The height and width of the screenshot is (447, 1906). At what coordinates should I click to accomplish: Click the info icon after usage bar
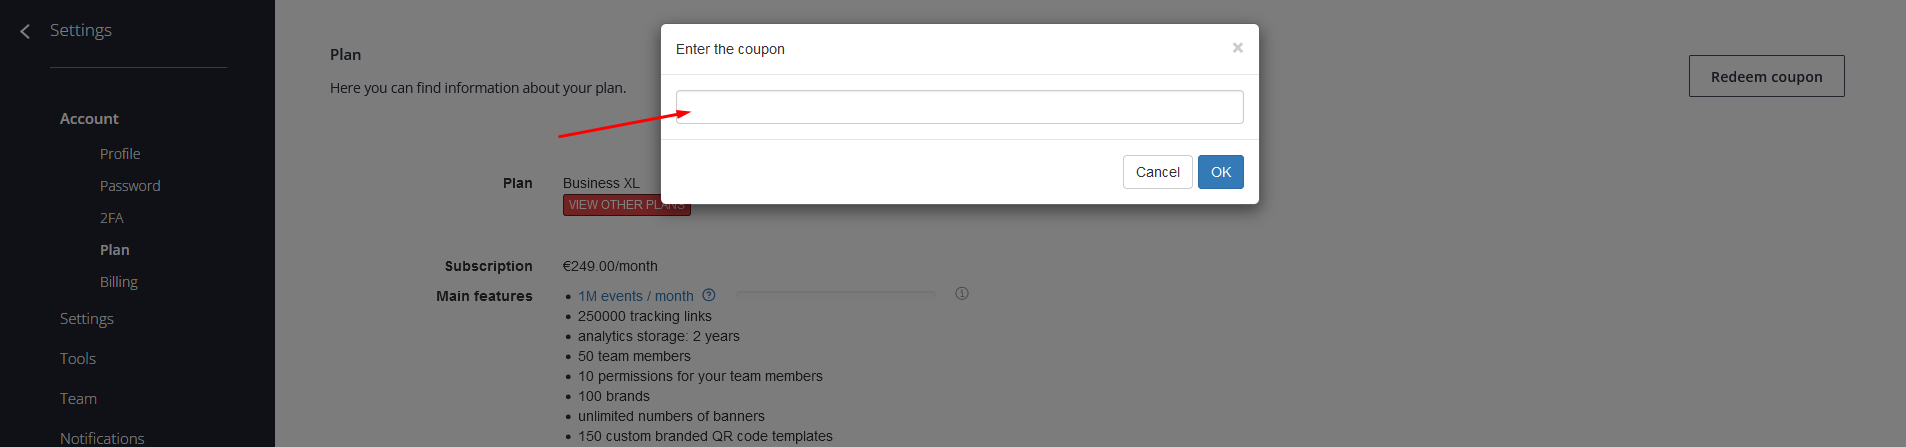click(962, 293)
